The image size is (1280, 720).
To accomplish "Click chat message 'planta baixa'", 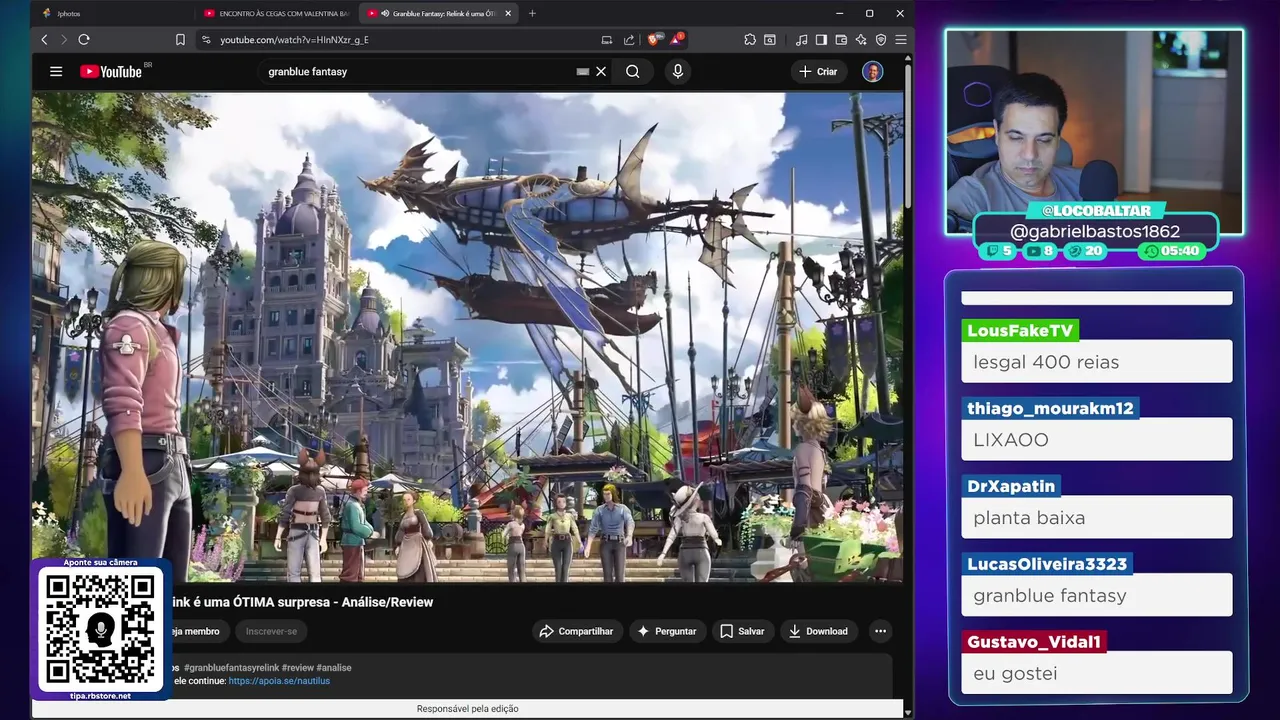I will tap(1097, 517).
